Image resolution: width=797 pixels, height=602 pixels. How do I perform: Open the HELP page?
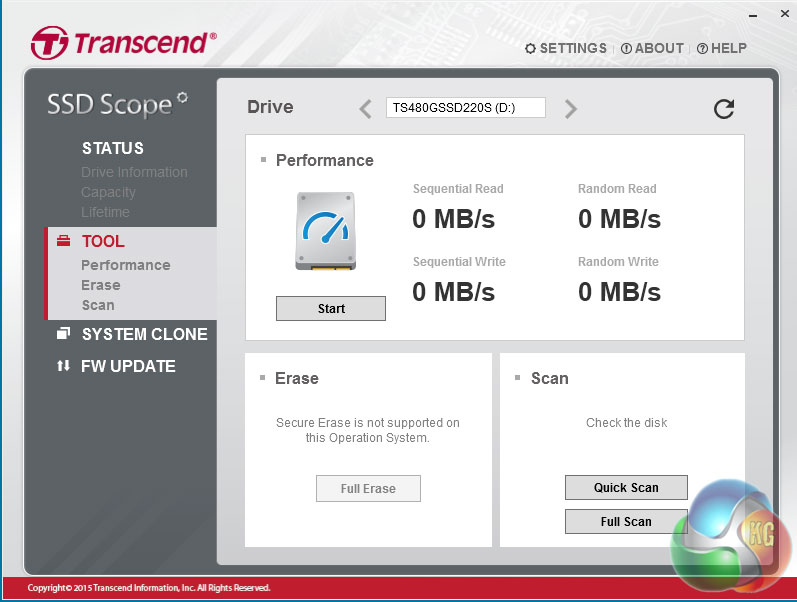pos(721,48)
